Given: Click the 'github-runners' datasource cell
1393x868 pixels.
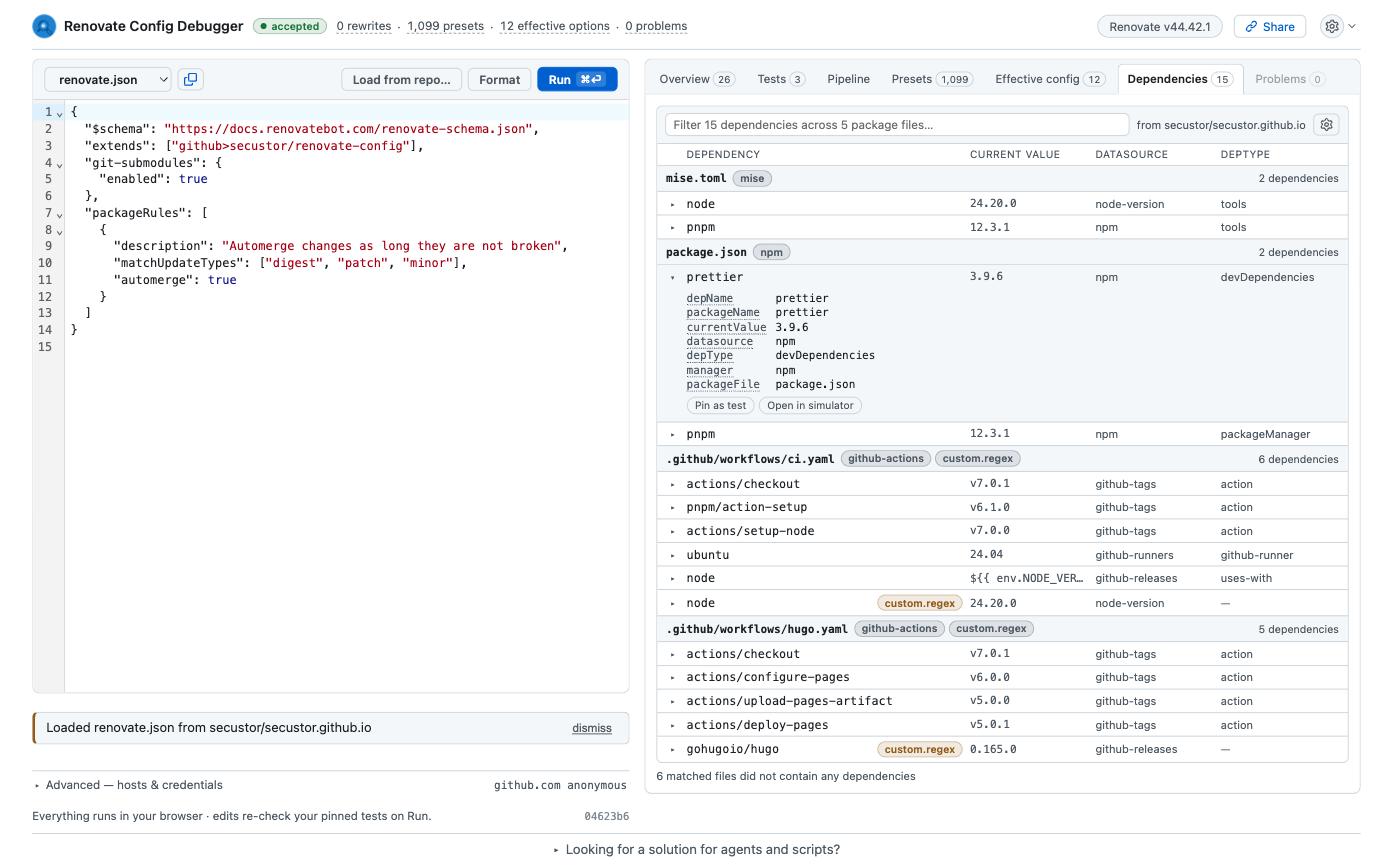Looking at the screenshot, I should [x=1134, y=555].
